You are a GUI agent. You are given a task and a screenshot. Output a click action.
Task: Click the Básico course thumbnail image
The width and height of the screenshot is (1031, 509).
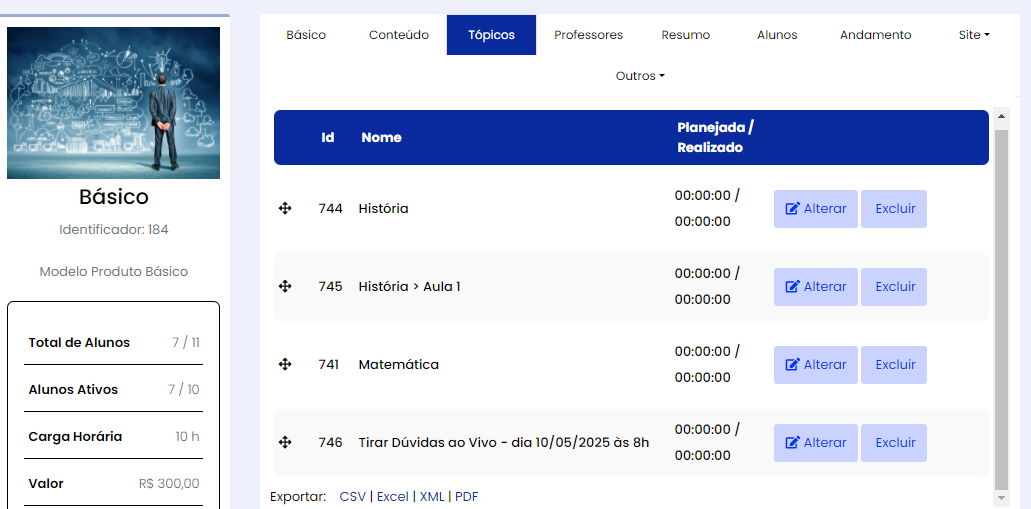coord(113,103)
